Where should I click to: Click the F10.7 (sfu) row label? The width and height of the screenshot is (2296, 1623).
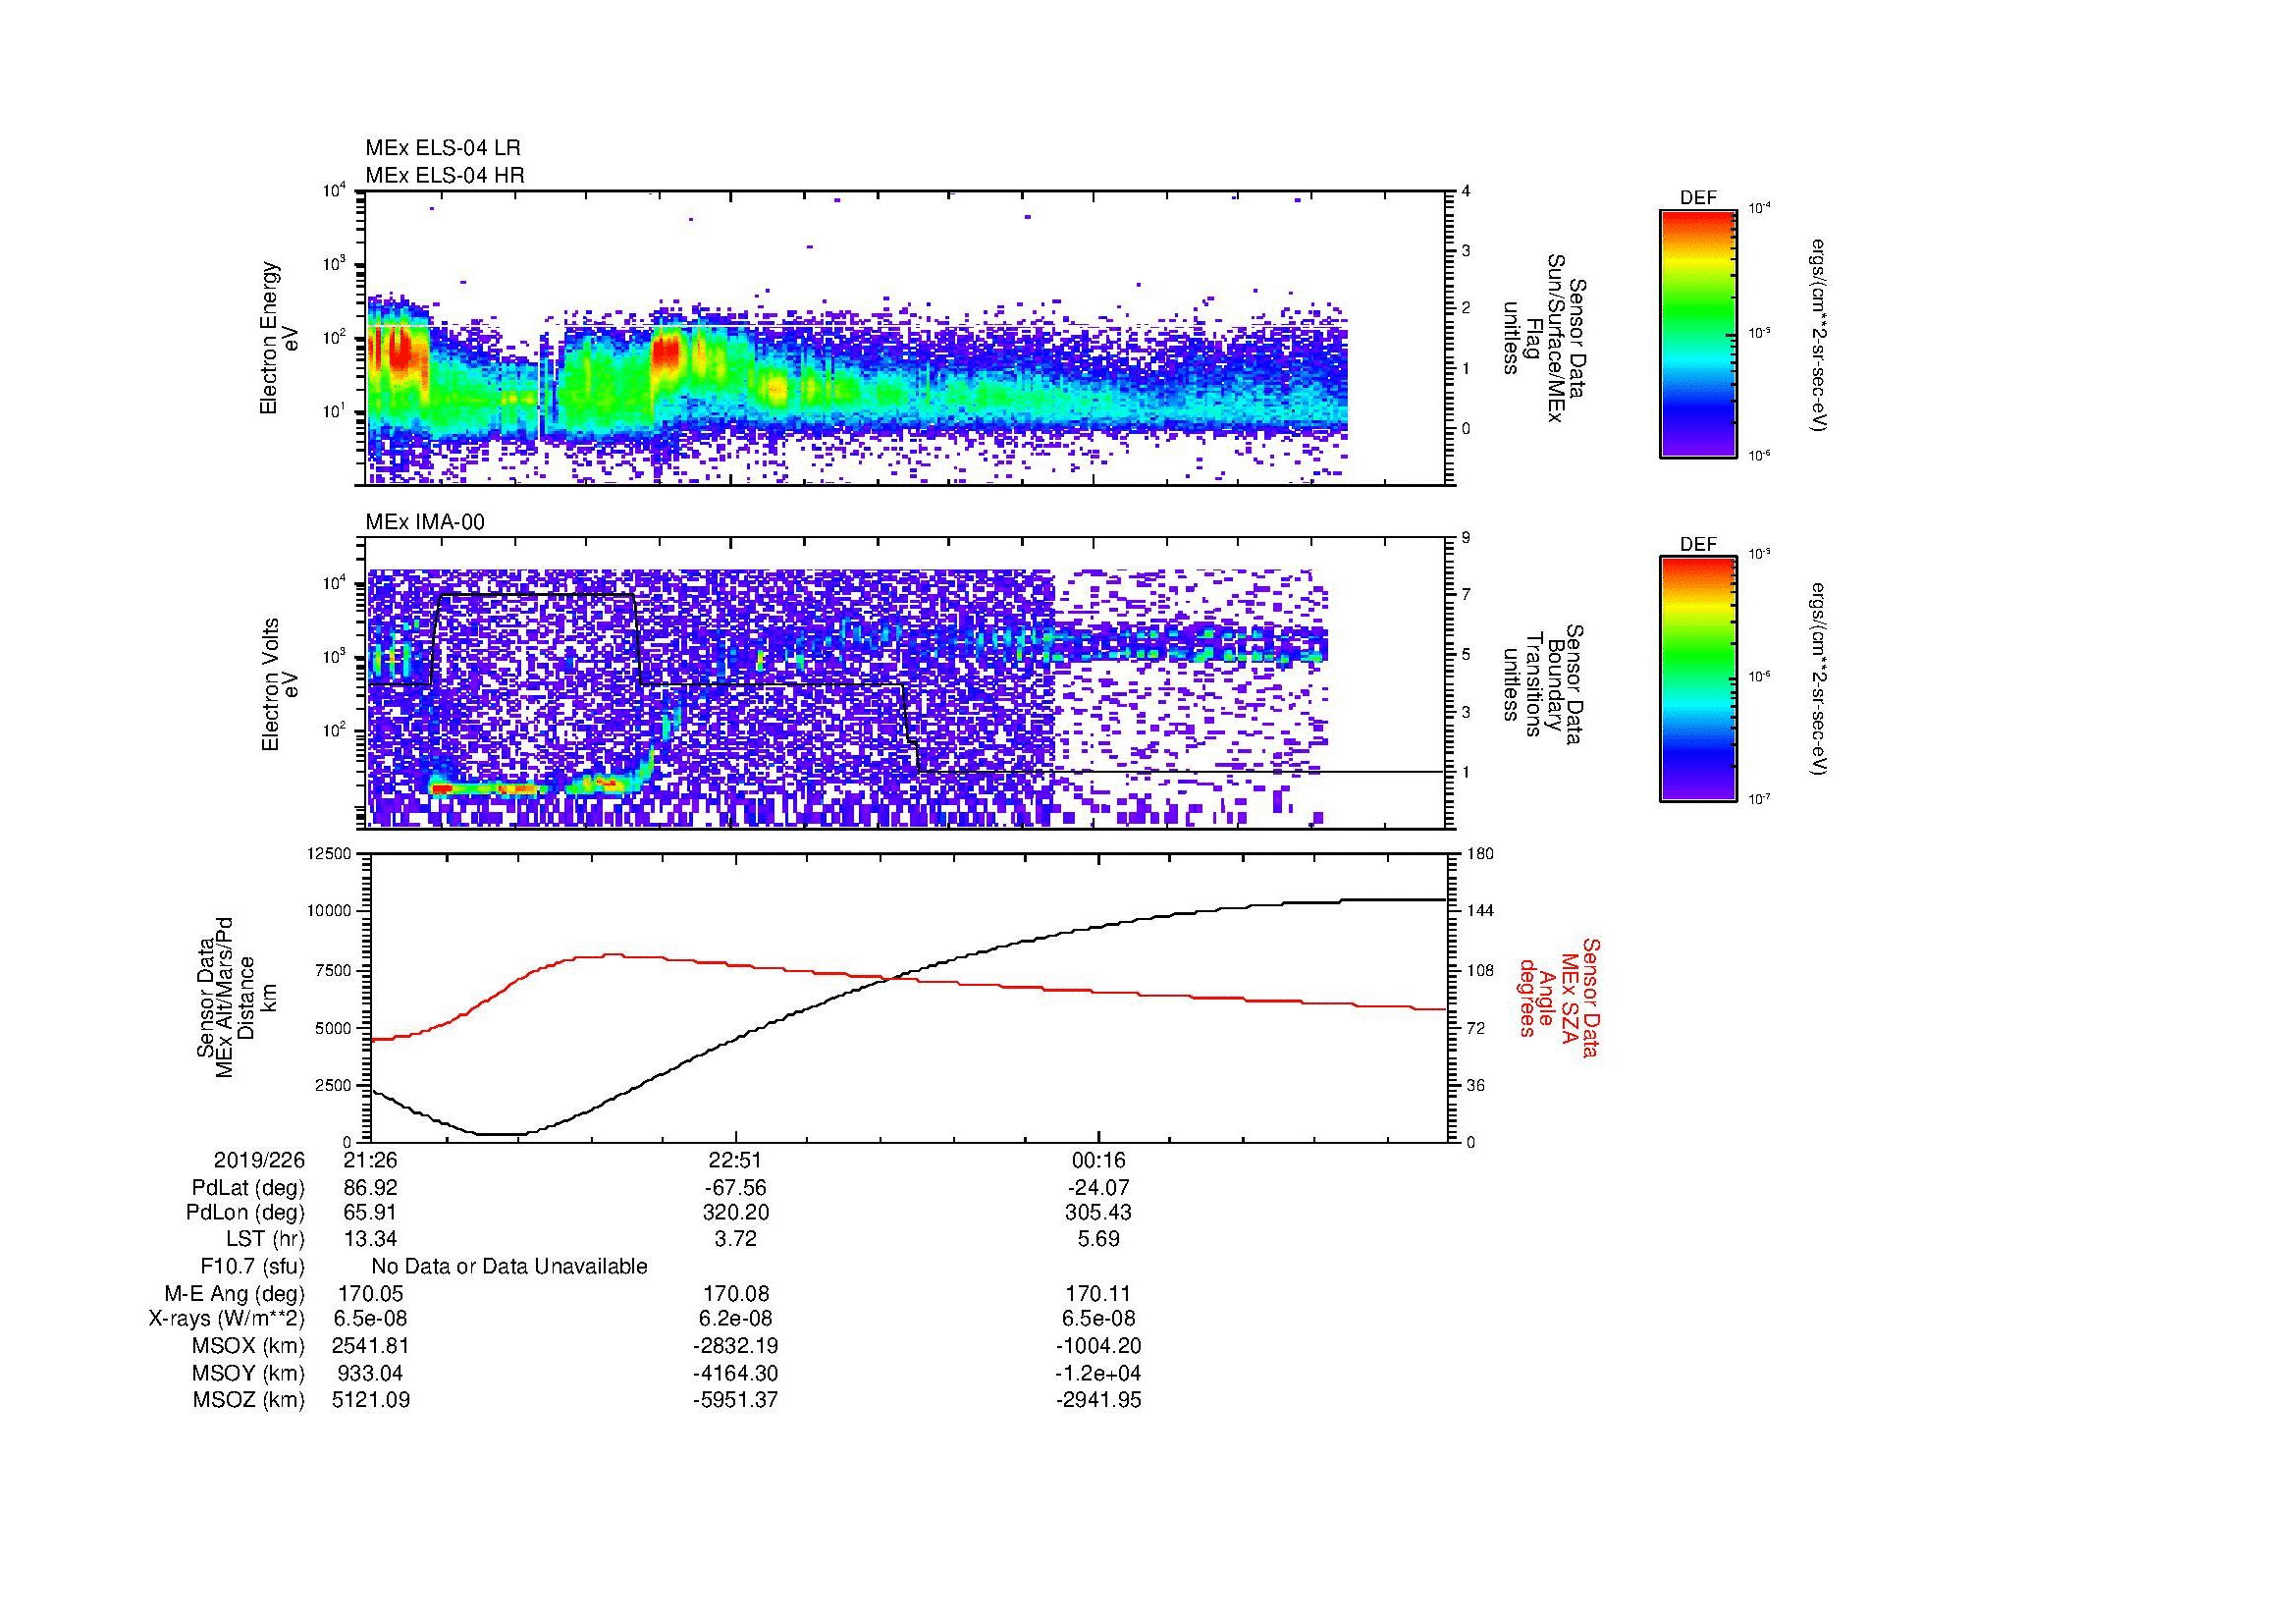coord(252,1267)
